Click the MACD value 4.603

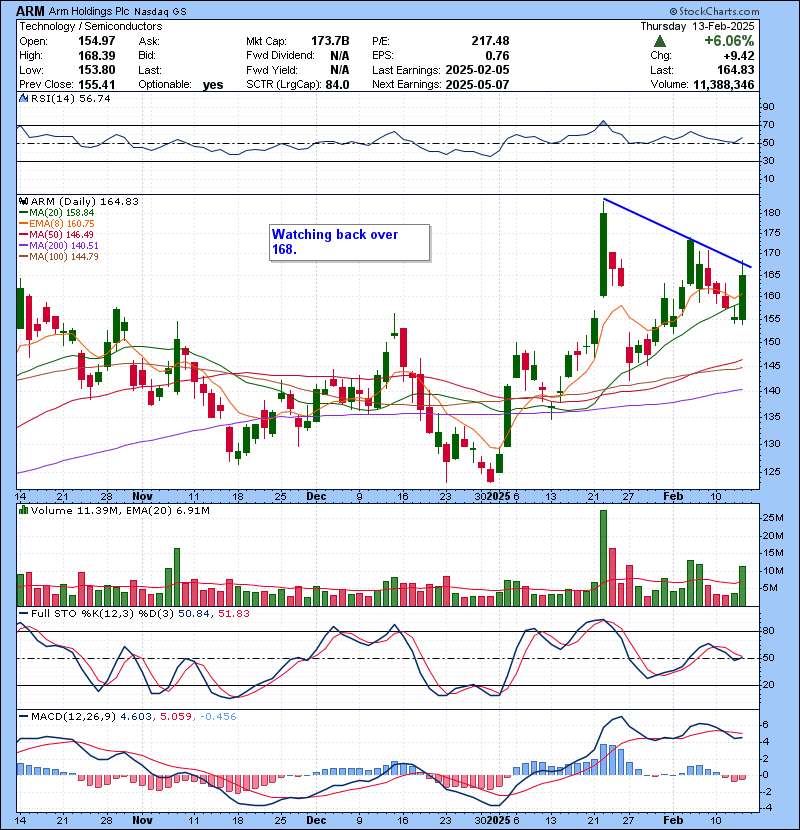pos(136,717)
